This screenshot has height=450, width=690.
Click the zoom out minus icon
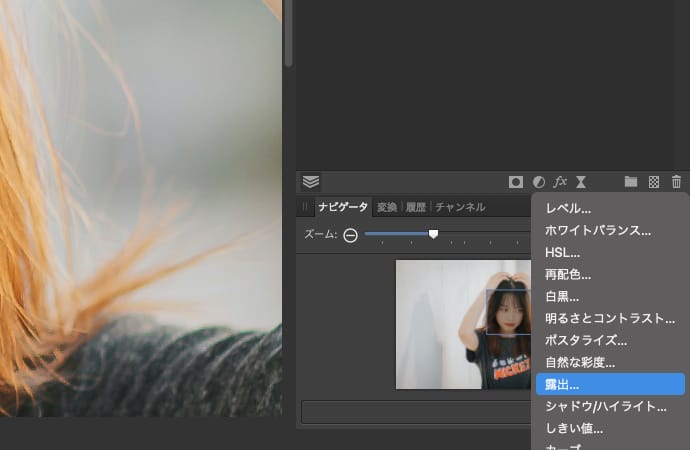pyautogui.click(x=351, y=235)
